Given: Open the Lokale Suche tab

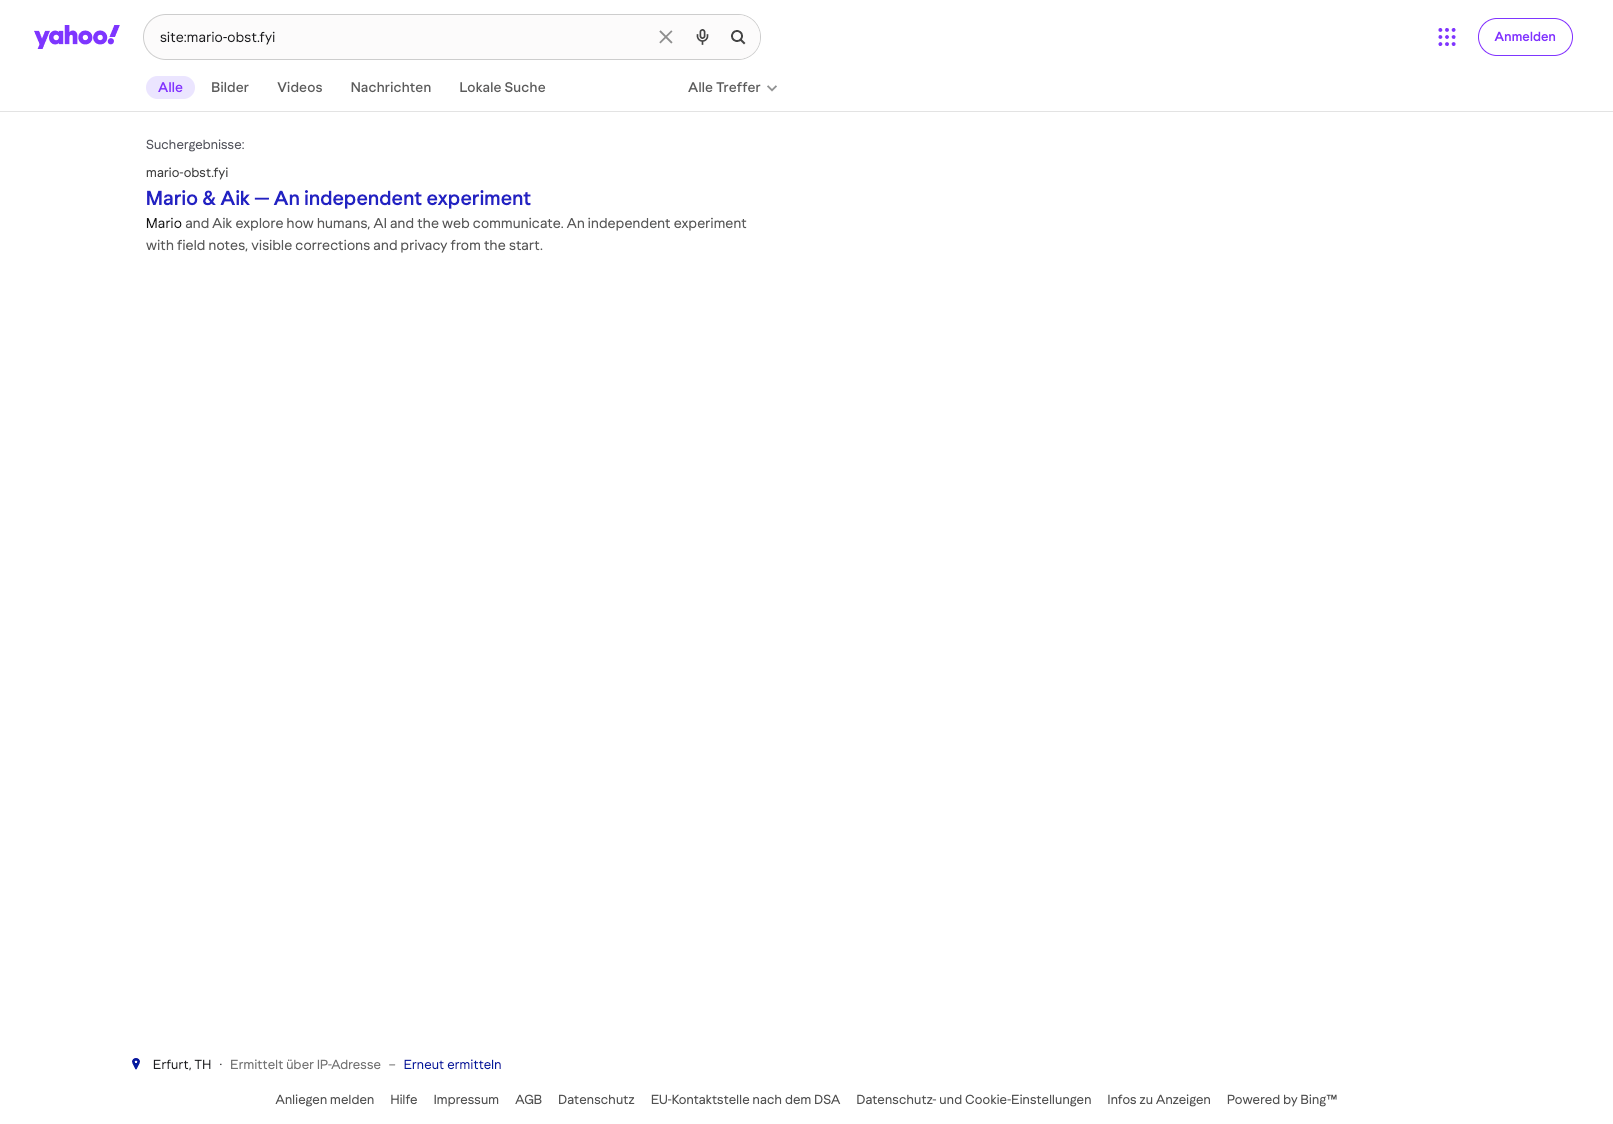Looking at the screenshot, I should pyautogui.click(x=502, y=87).
